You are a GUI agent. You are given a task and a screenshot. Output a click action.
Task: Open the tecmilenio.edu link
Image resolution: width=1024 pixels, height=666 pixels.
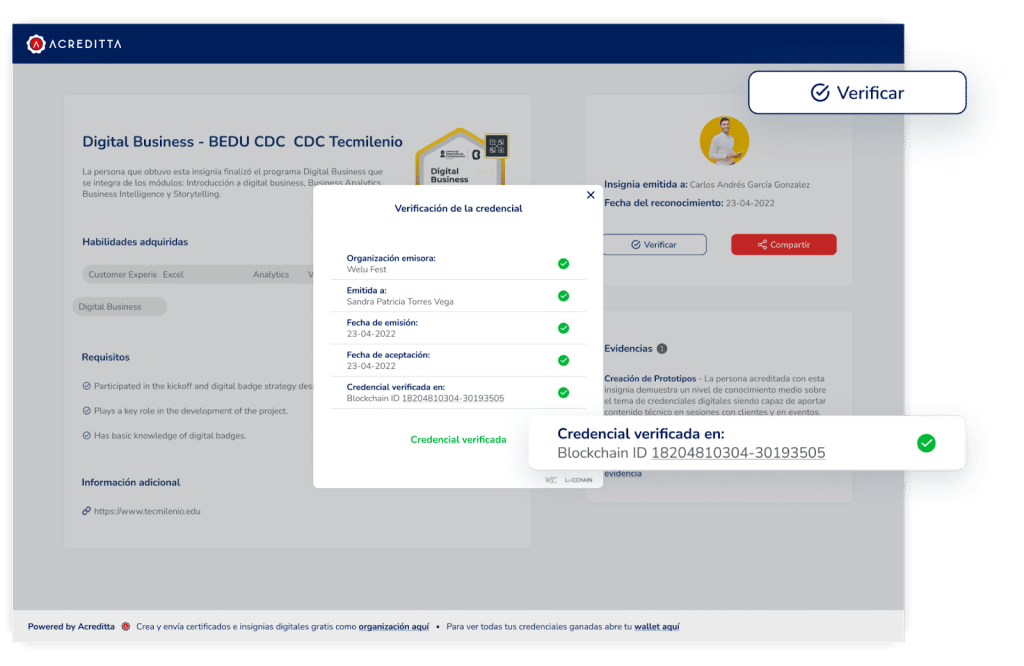[x=147, y=511]
